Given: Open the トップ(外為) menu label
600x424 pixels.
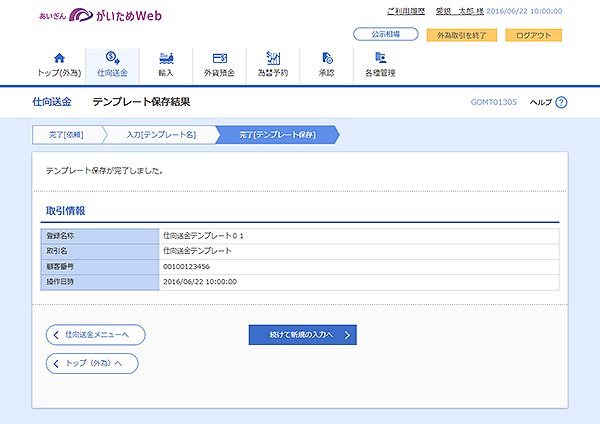Looking at the screenshot, I should [x=59, y=73].
